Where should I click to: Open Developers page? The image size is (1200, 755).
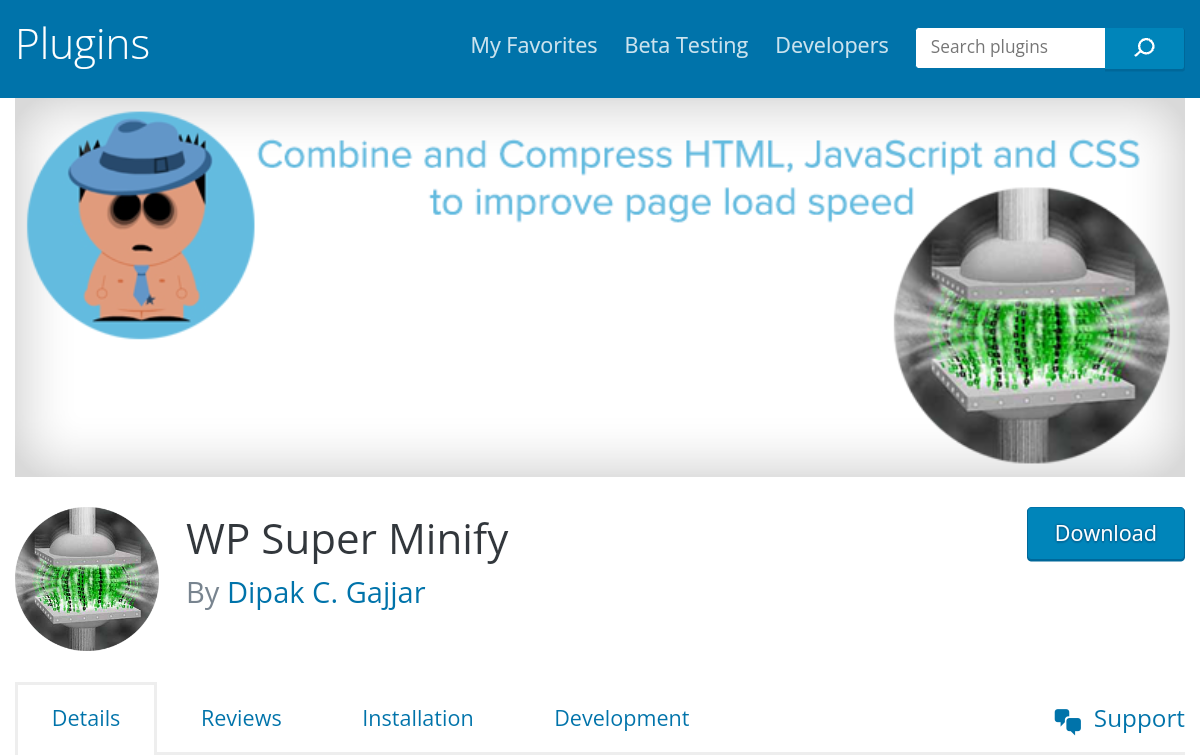point(832,46)
